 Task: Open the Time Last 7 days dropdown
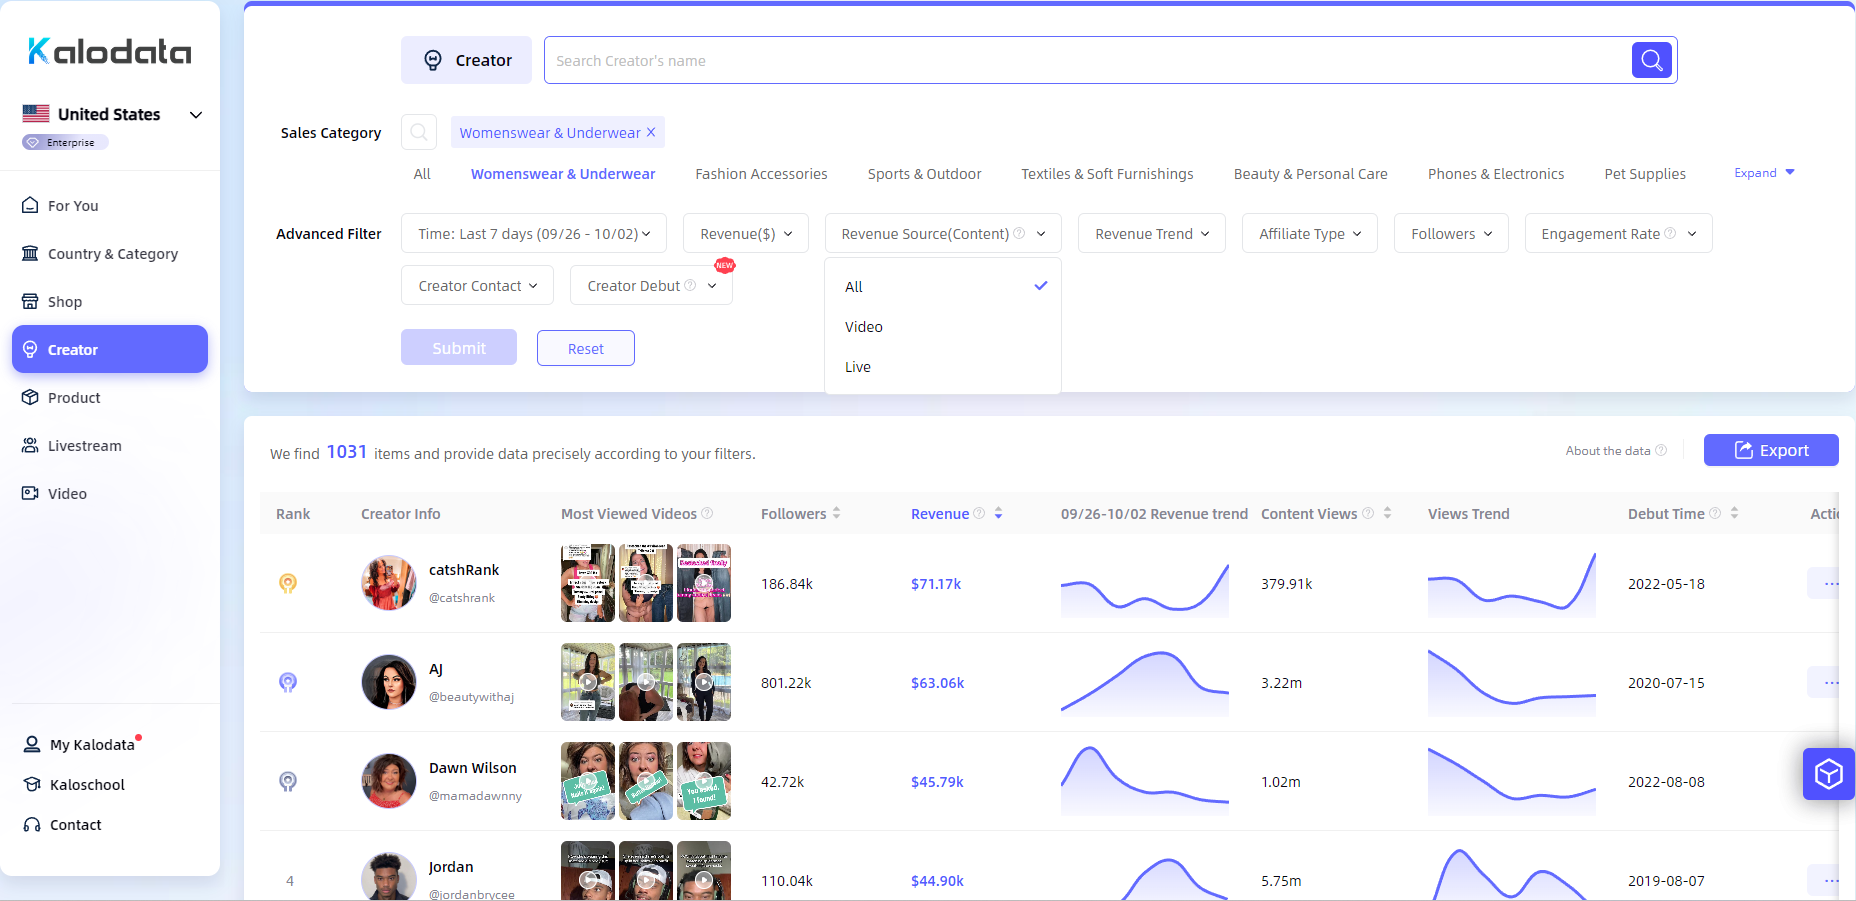click(533, 233)
